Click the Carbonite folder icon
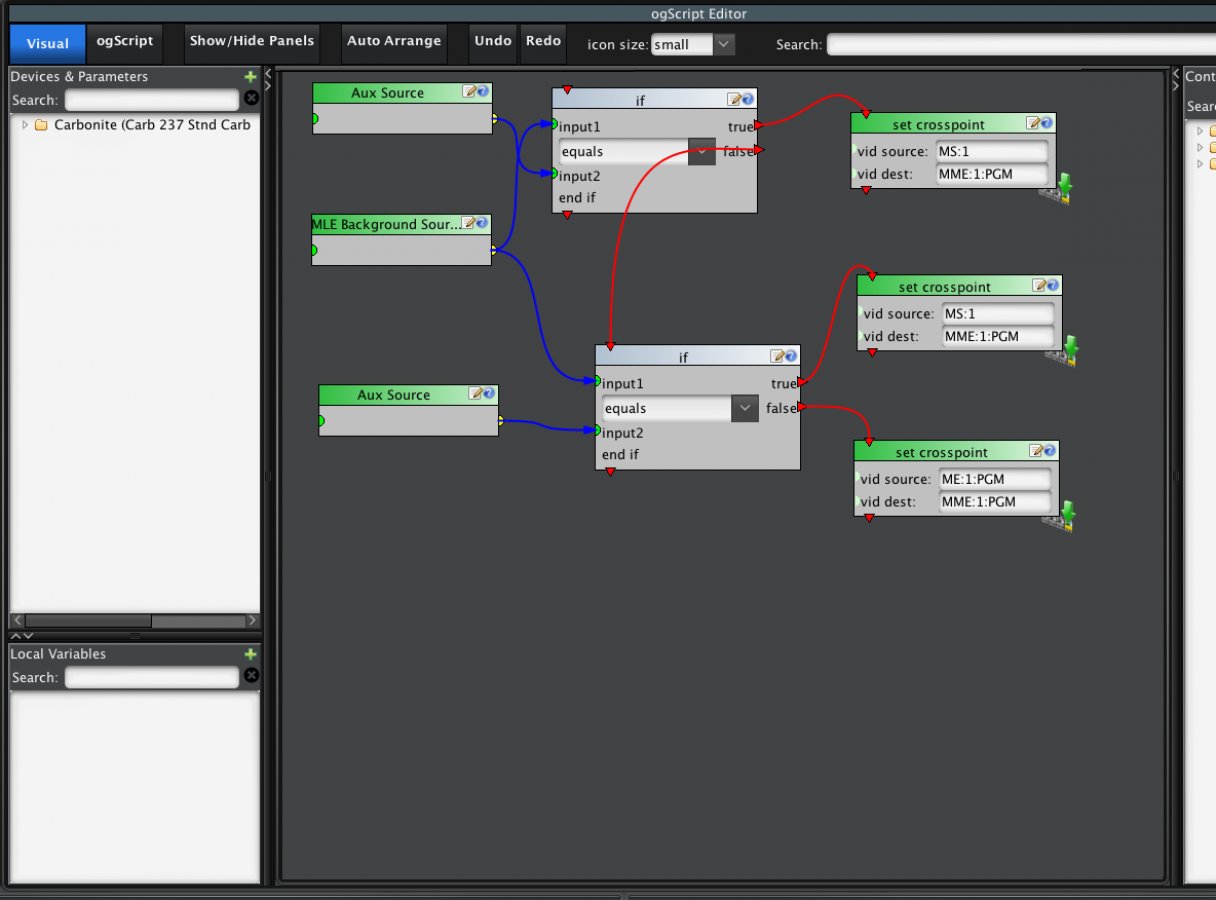This screenshot has height=900, width=1216. [x=41, y=125]
